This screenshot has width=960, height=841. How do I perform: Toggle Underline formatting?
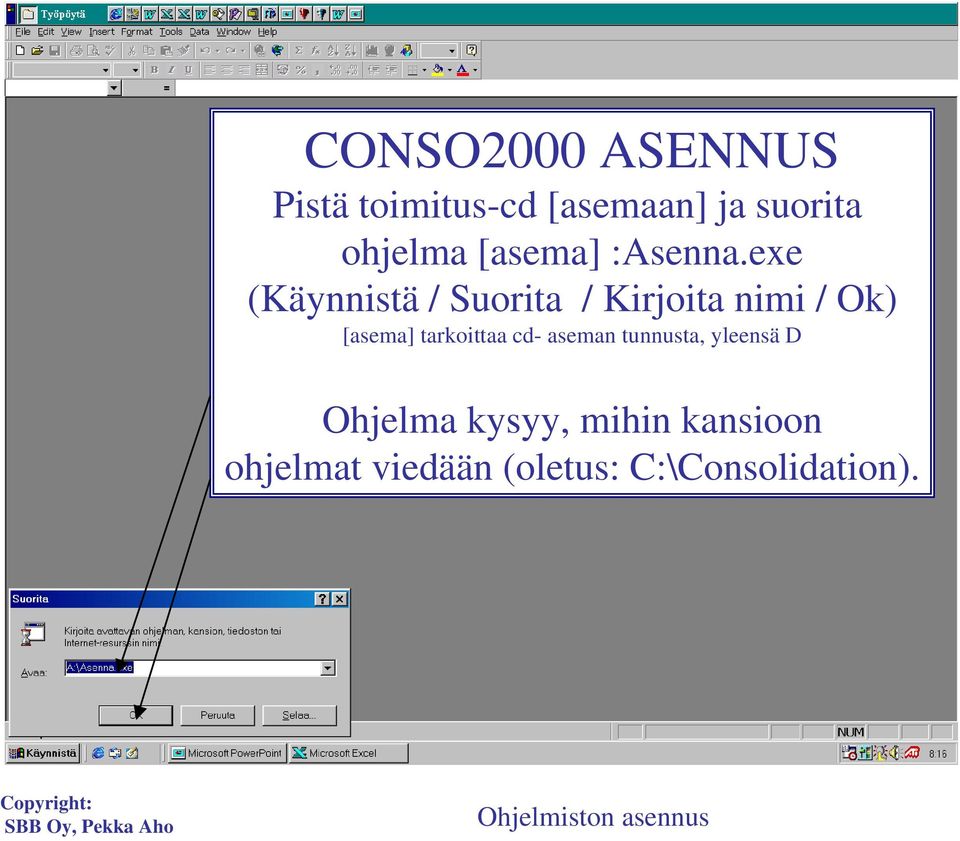[x=189, y=70]
